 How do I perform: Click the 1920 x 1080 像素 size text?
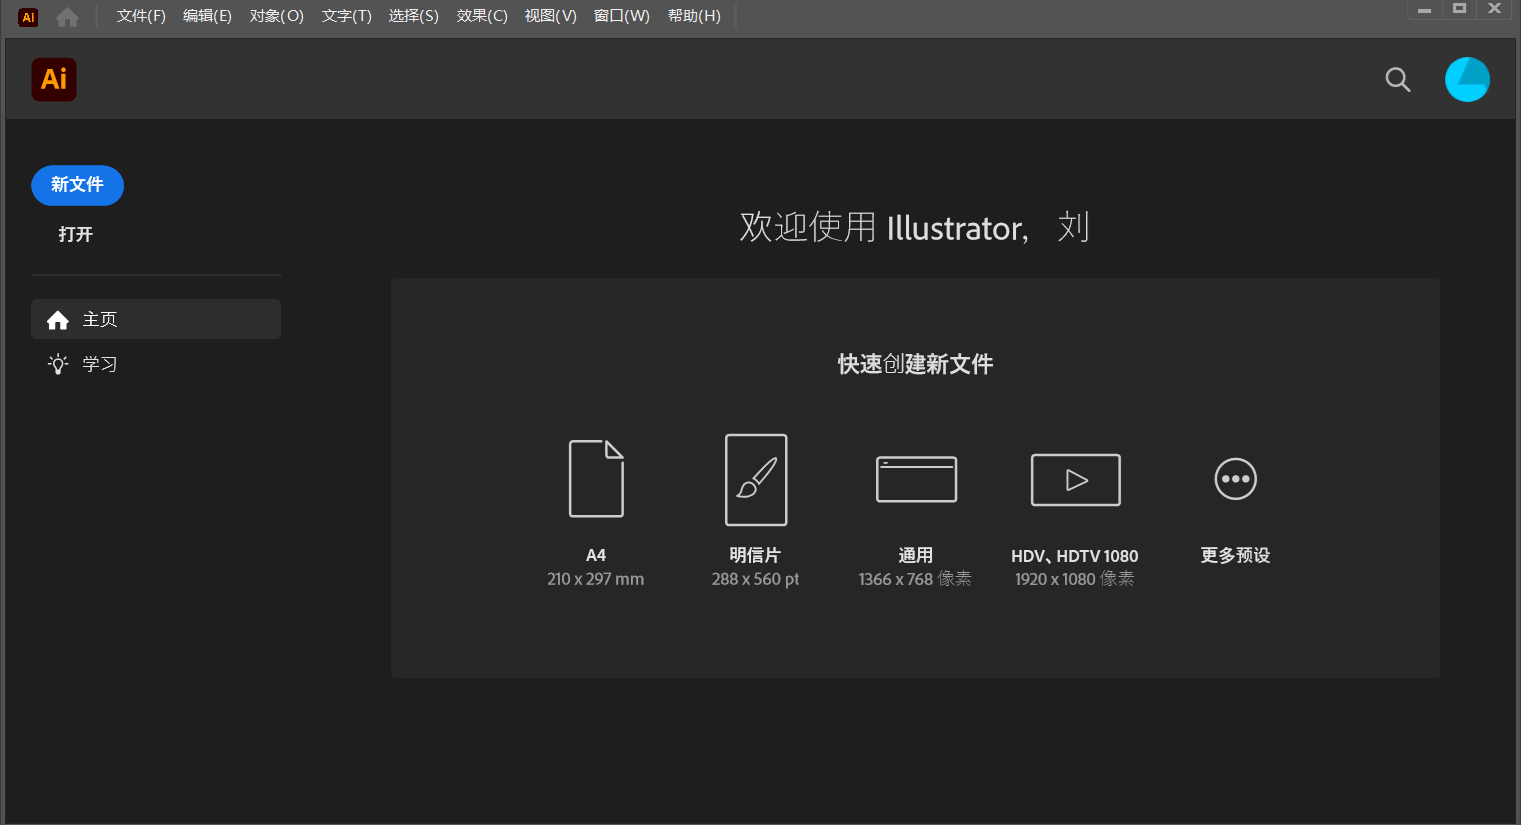click(x=1075, y=579)
